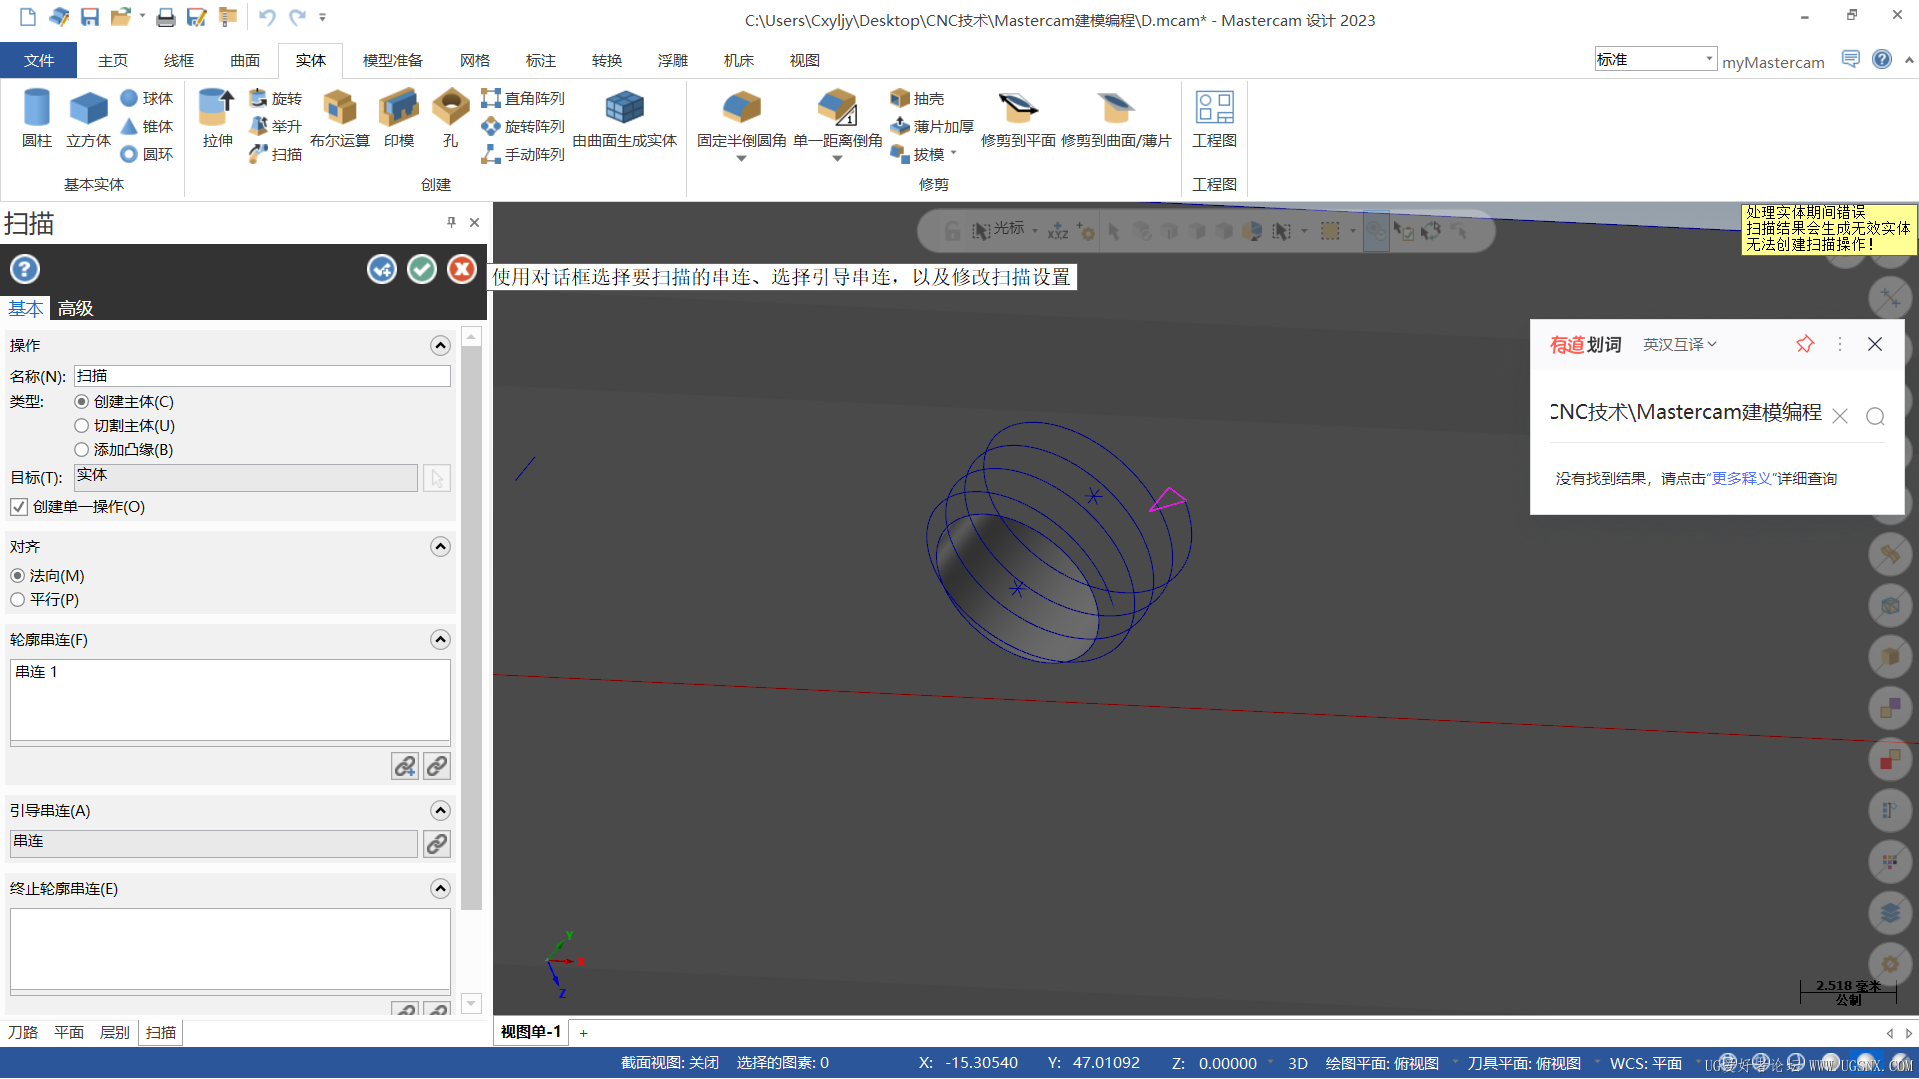Image resolution: width=1919 pixels, height=1079 pixels.
Task: Toggle Create Single Operation (创建单一操作) checkbox
Action: (19, 507)
